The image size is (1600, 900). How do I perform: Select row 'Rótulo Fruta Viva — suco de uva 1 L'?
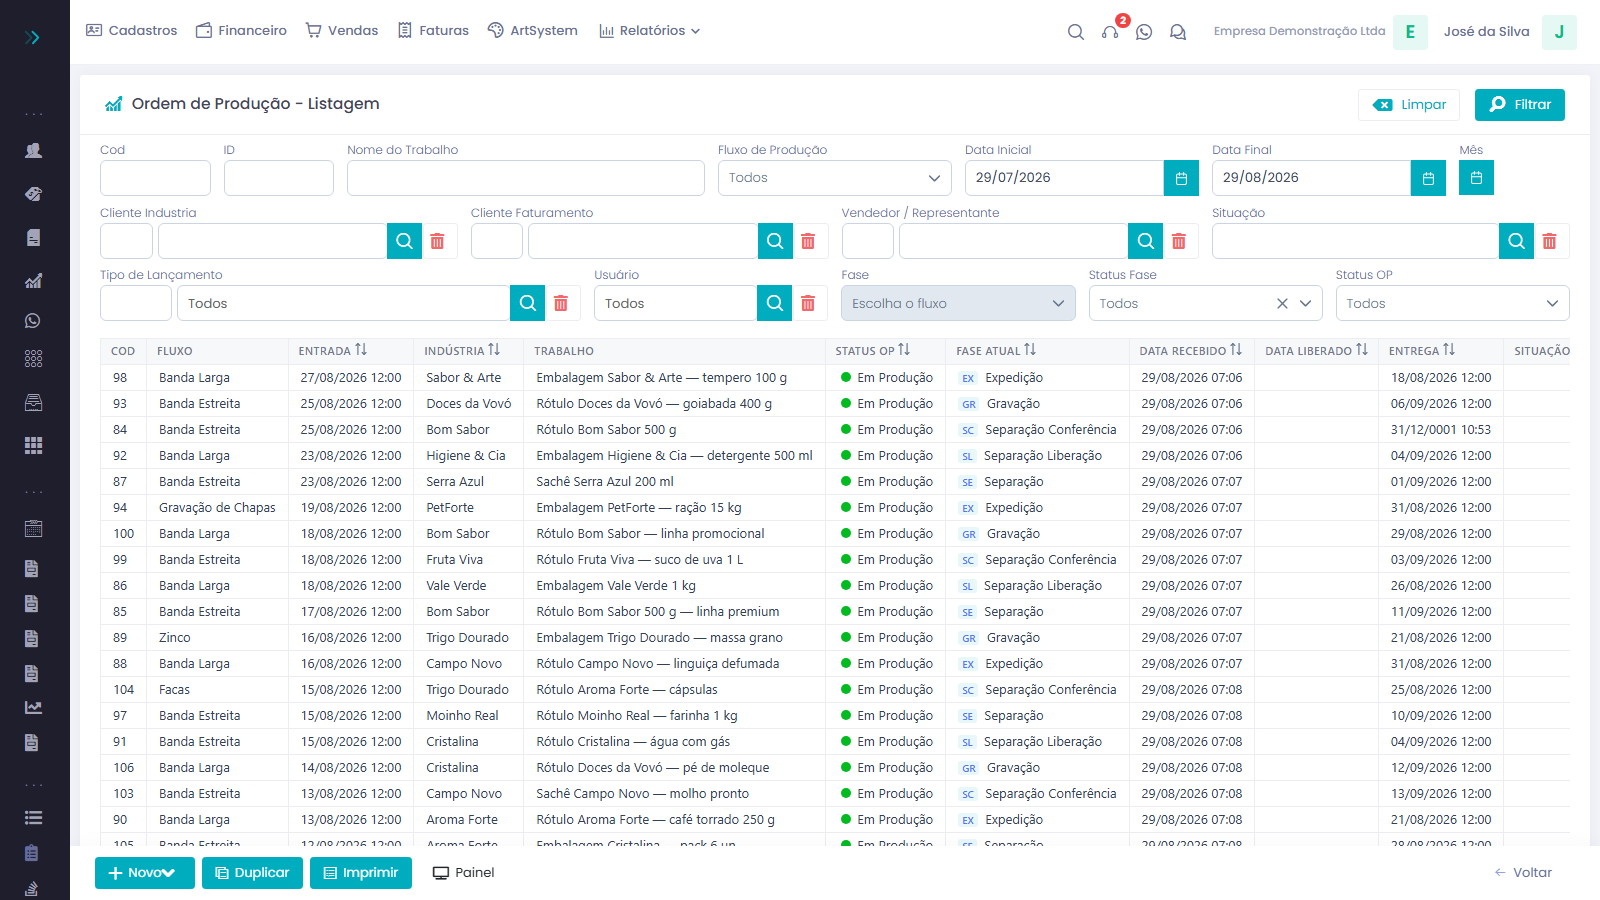click(x=835, y=560)
